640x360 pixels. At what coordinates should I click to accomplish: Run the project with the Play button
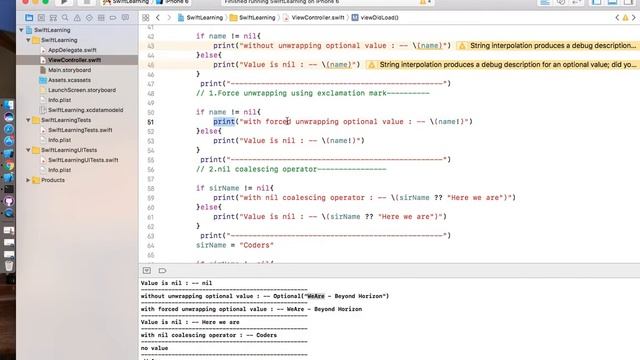(64, 2)
